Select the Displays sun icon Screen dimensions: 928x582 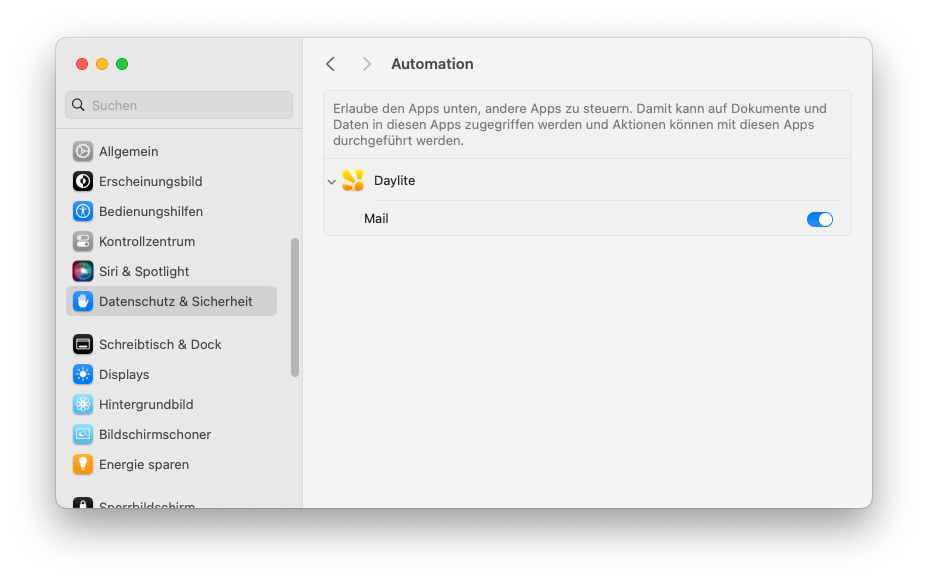(x=83, y=374)
